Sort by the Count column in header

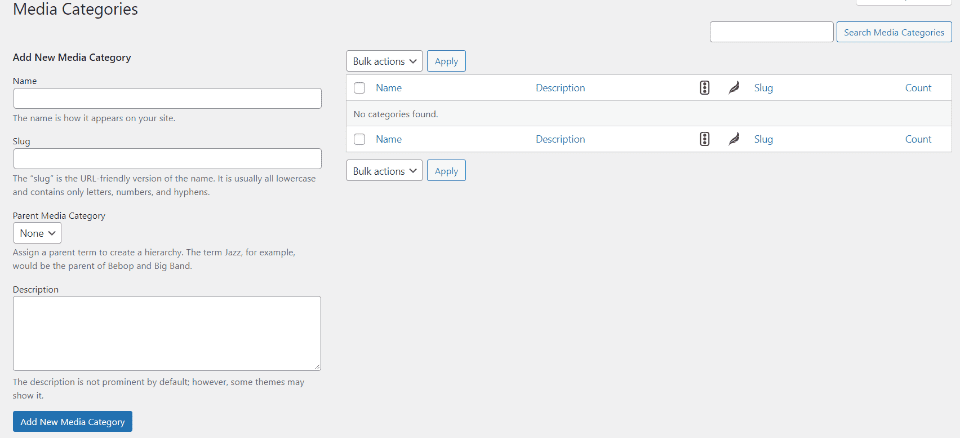(x=918, y=88)
